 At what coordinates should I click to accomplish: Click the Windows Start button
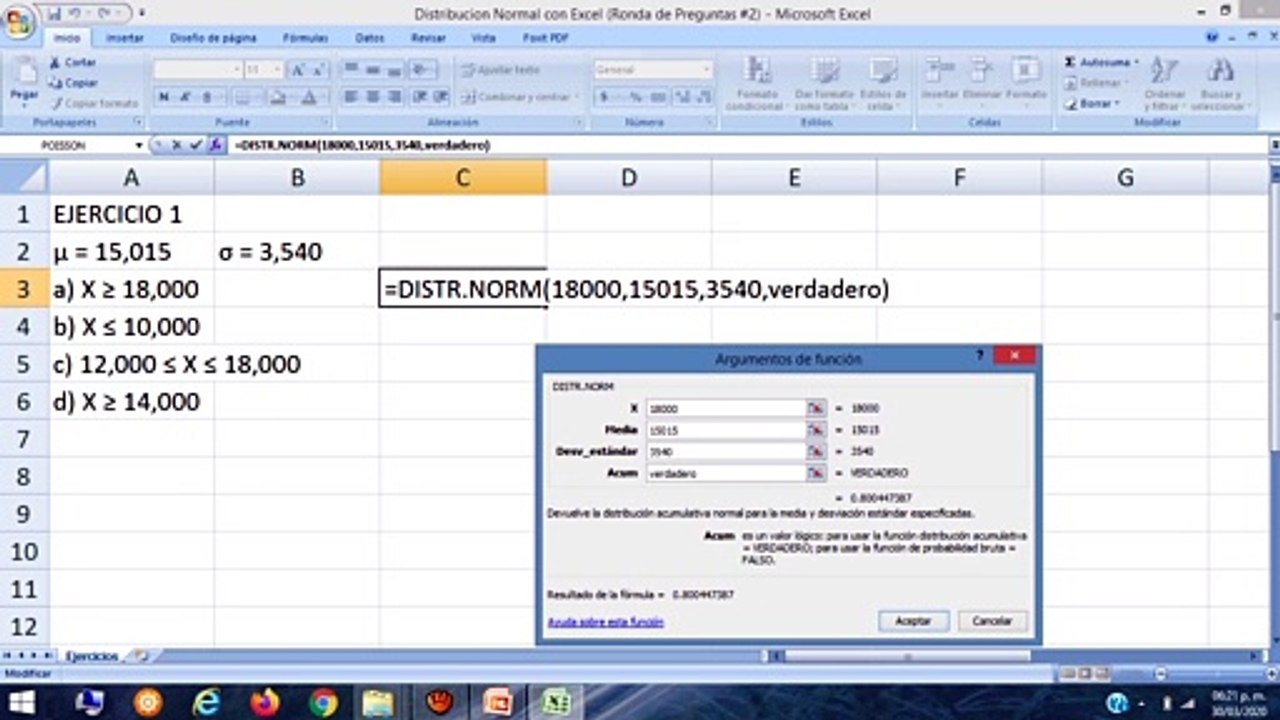coord(20,702)
